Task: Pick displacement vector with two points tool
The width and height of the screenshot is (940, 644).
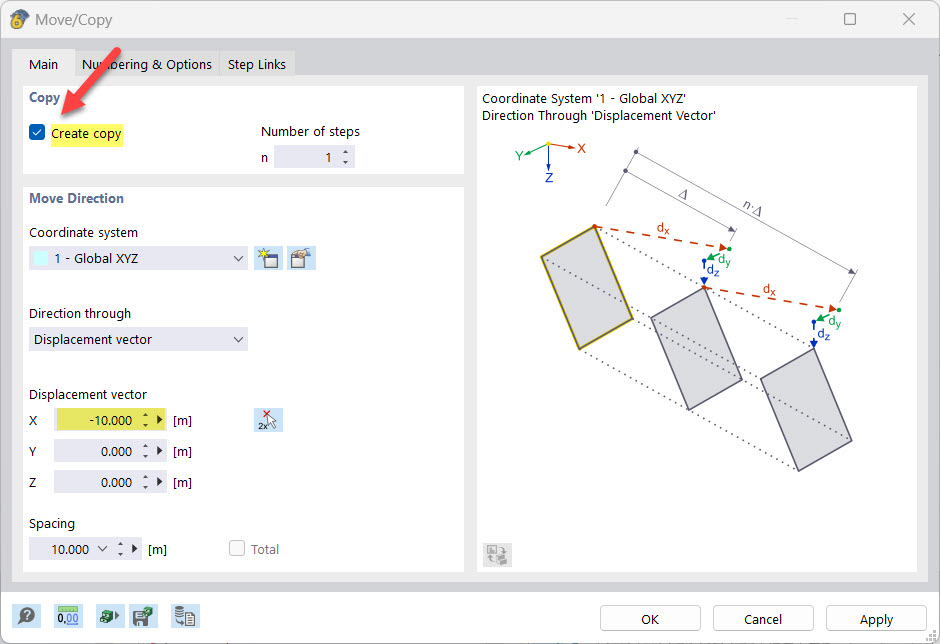Action: pyautogui.click(x=268, y=419)
